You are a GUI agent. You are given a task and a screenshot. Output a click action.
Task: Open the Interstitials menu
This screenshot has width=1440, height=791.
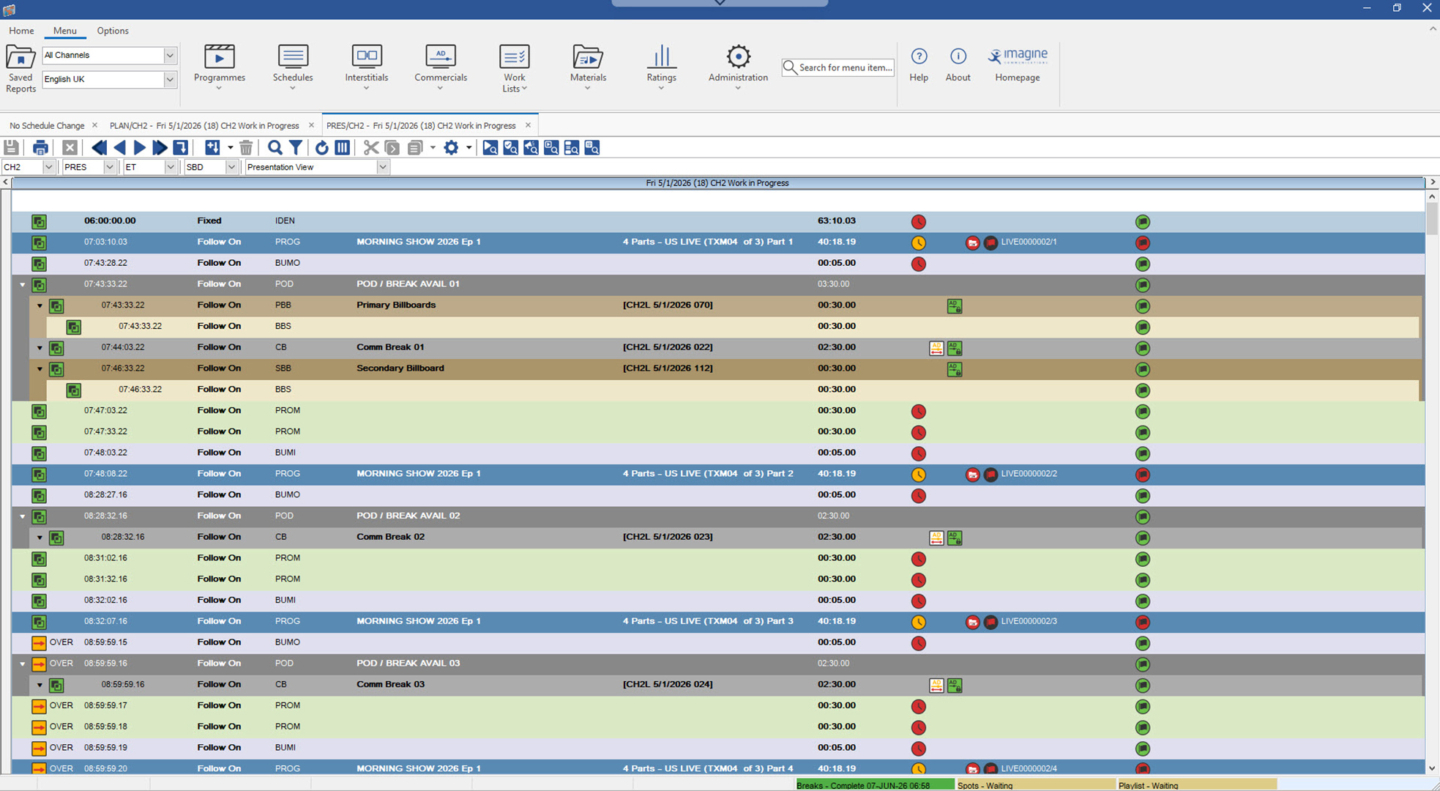coord(367,67)
